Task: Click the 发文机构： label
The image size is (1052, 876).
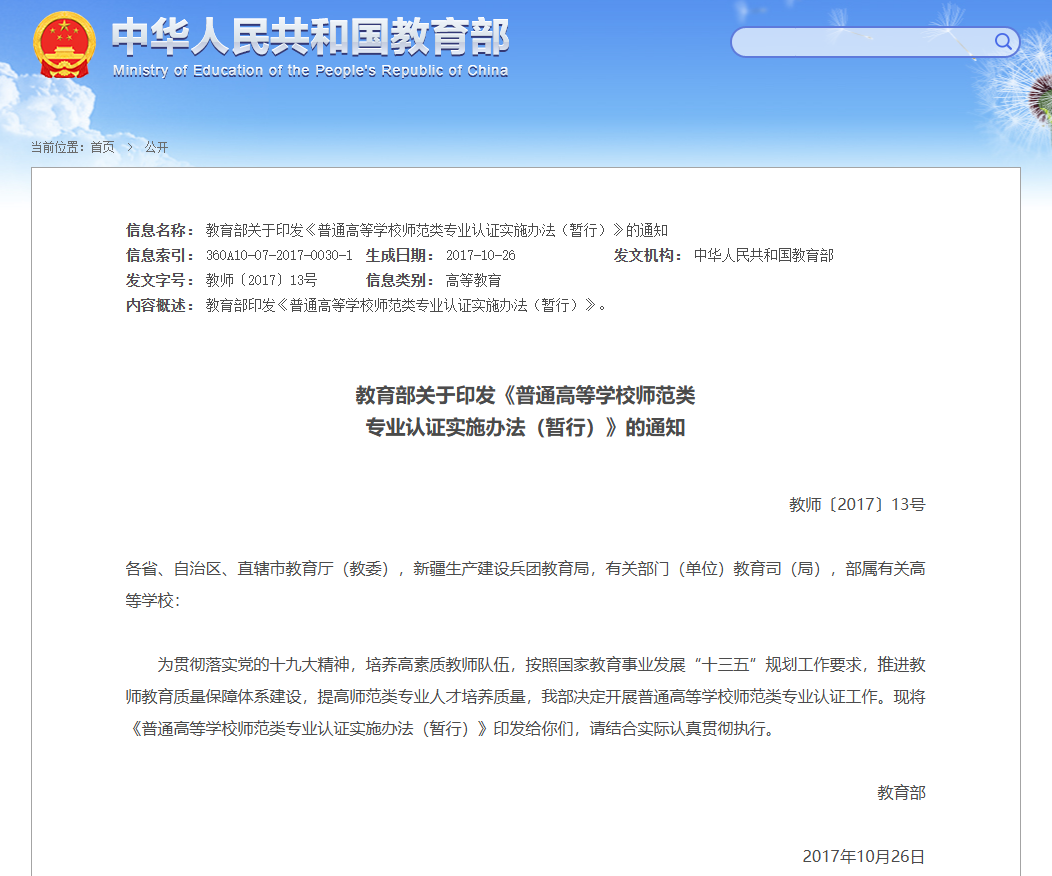Action: pos(649,256)
